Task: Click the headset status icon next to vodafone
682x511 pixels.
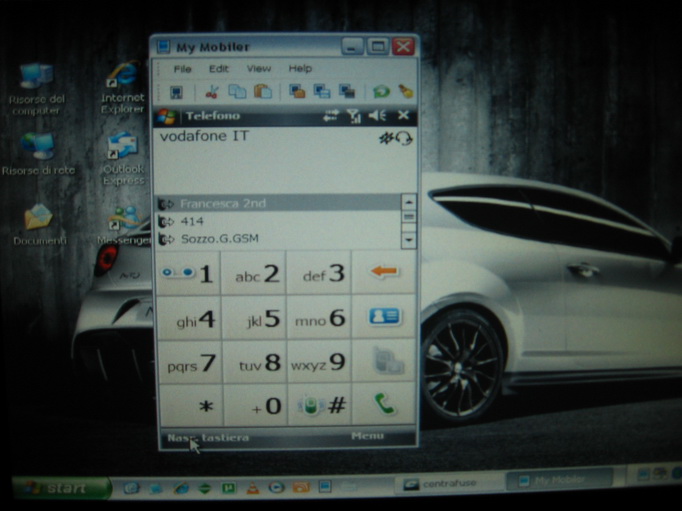Action: click(405, 139)
